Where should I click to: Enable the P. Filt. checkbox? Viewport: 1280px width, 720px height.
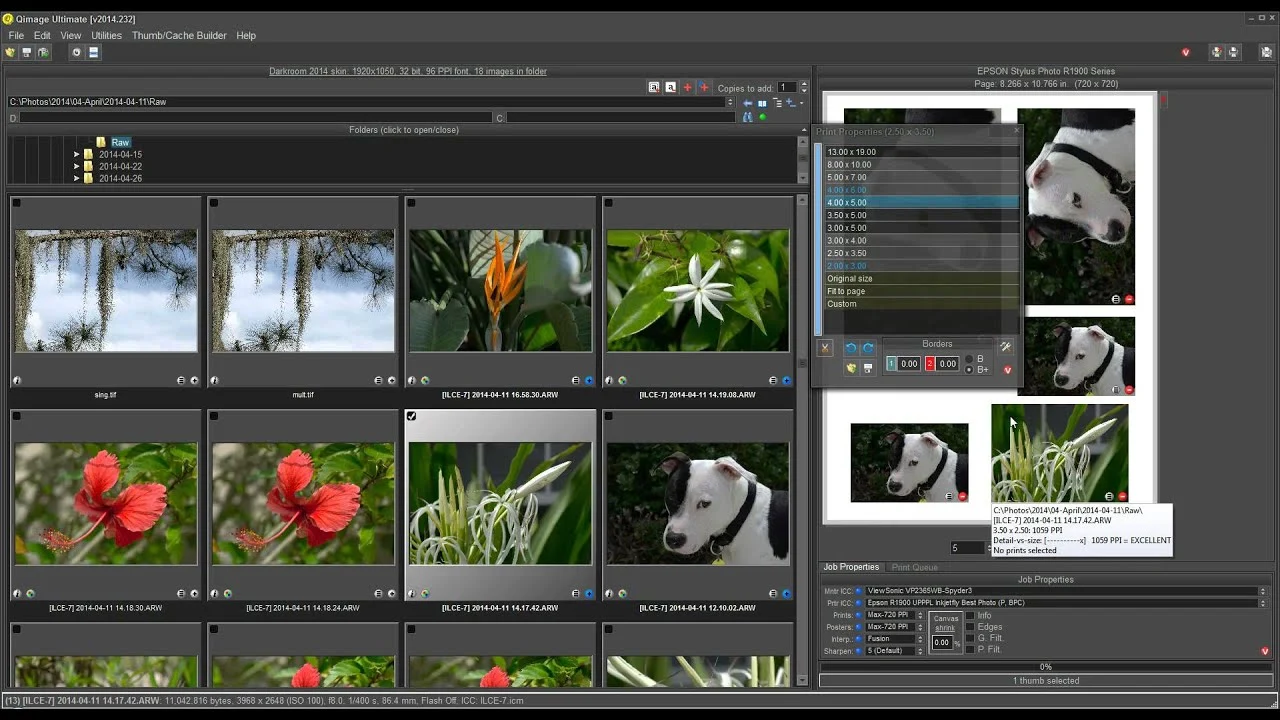970,650
